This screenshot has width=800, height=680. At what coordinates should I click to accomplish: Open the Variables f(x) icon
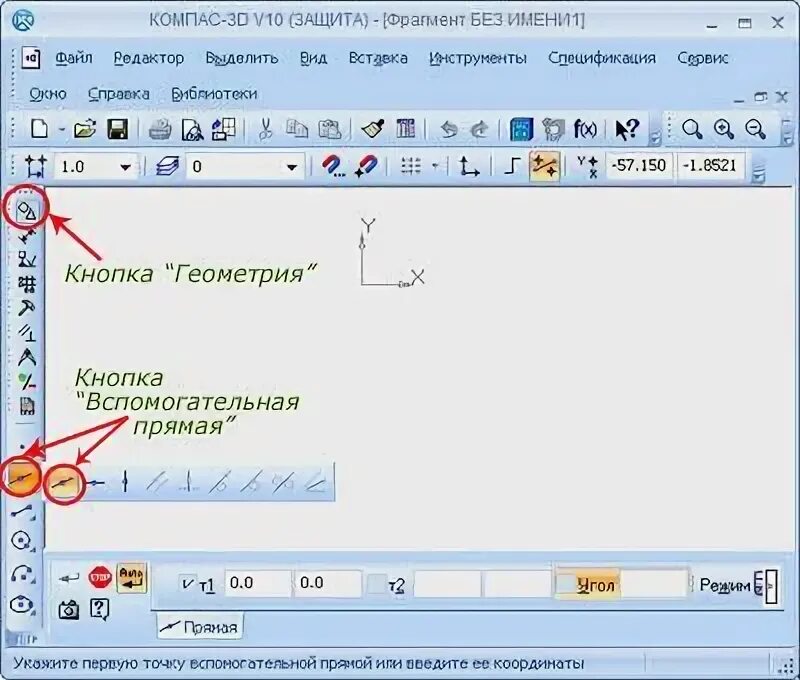(x=585, y=130)
